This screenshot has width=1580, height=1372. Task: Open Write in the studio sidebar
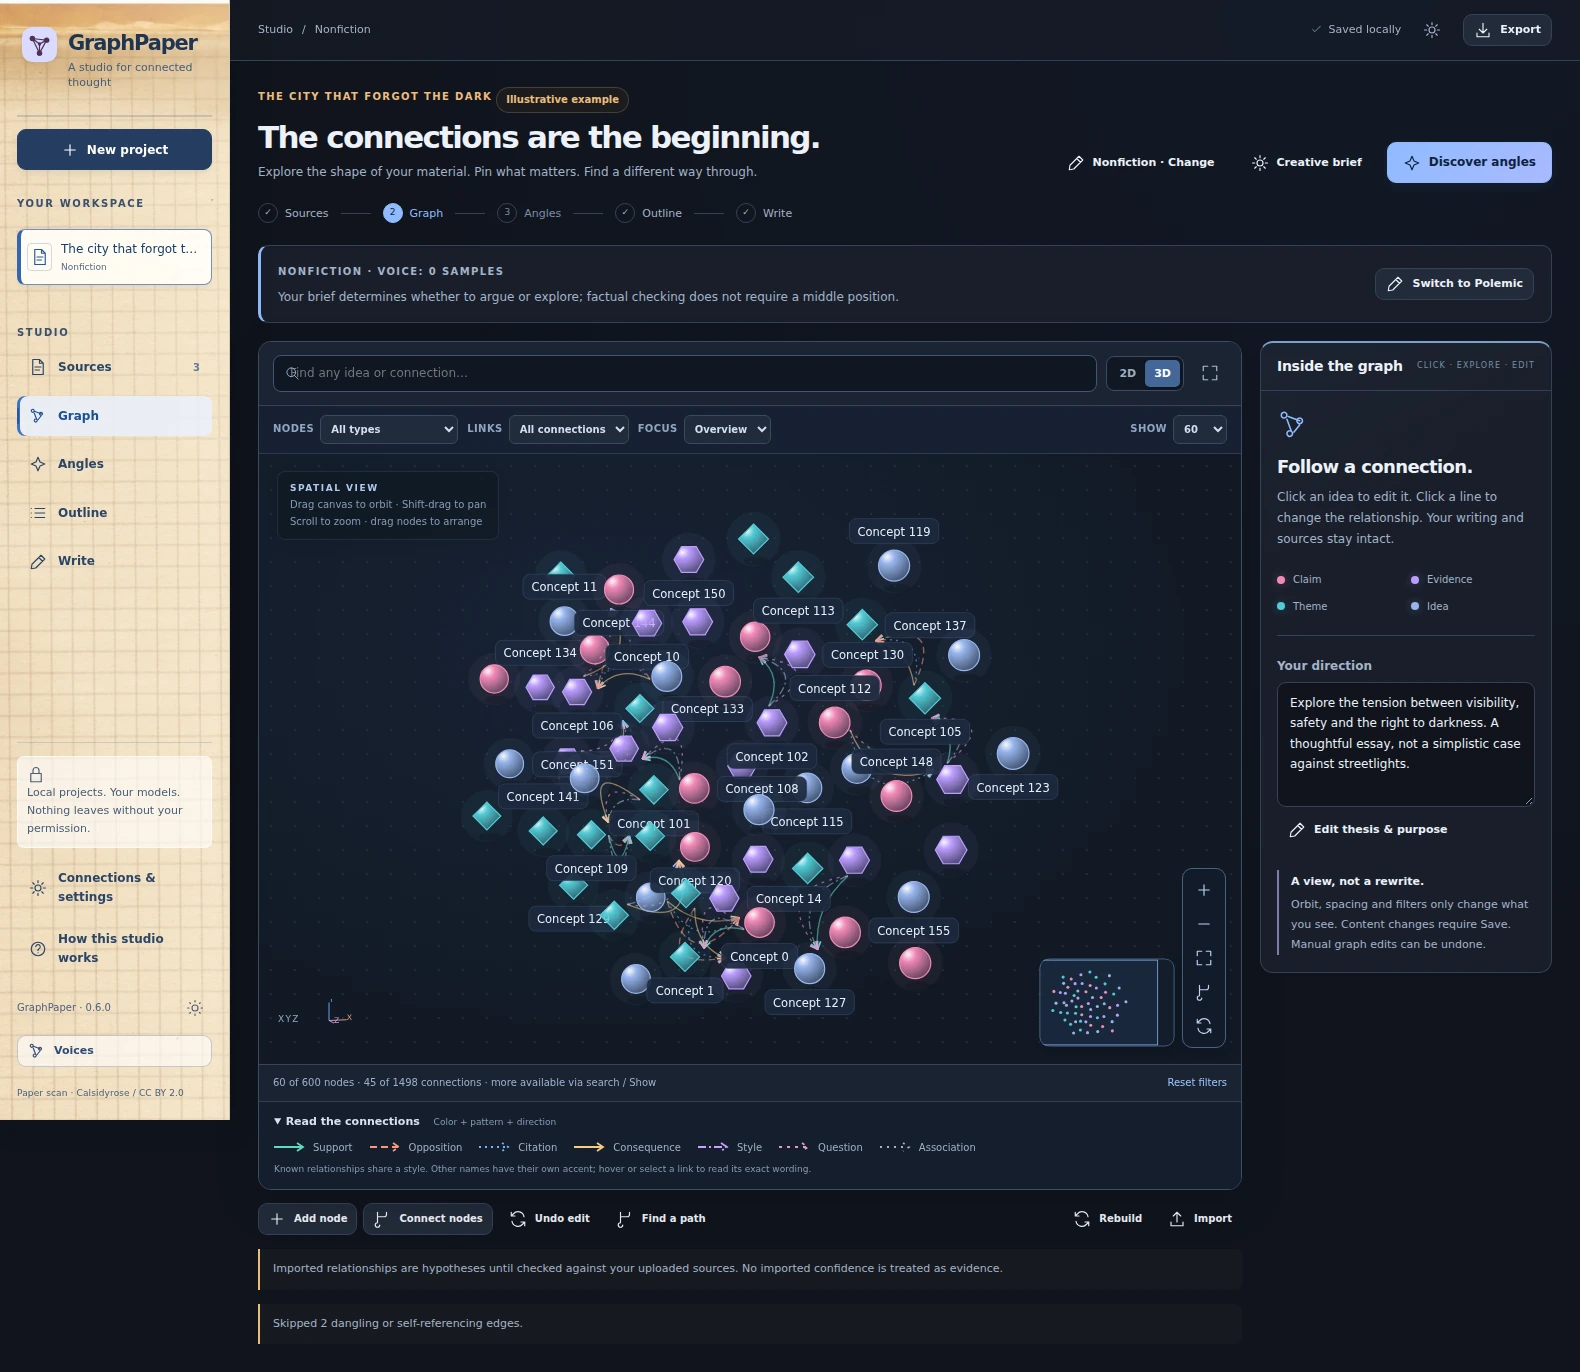tap(114, 561)
